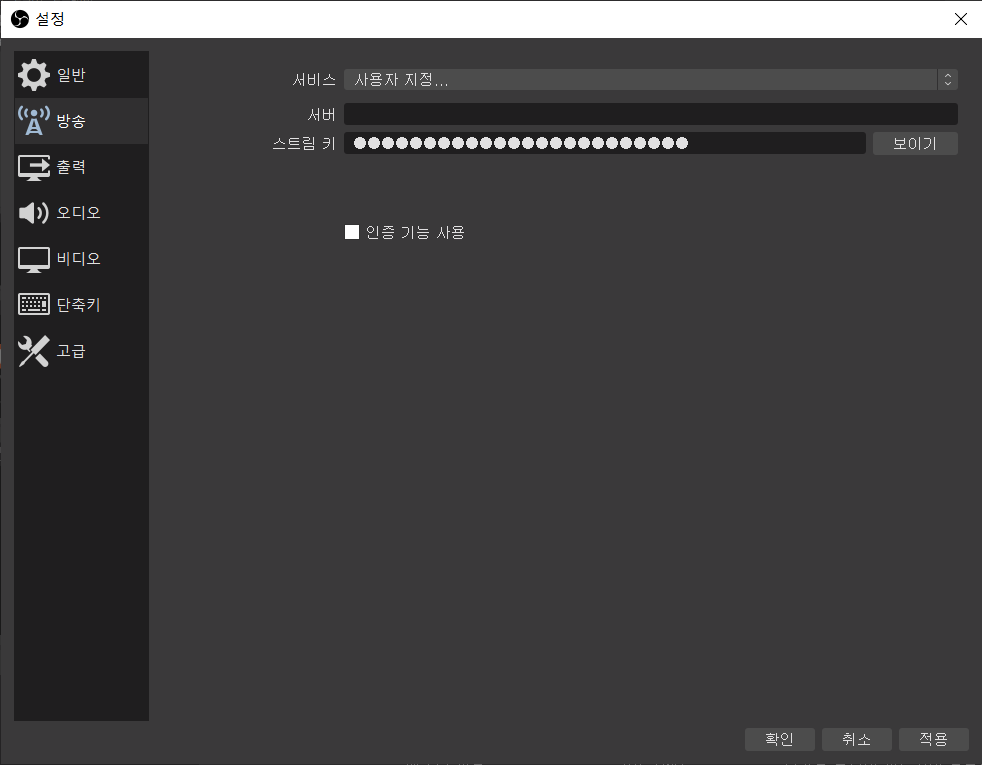This screenshot has height=765, width=982.
Task: Click the 취소 cancel button
Action: [x=857, y=739]
